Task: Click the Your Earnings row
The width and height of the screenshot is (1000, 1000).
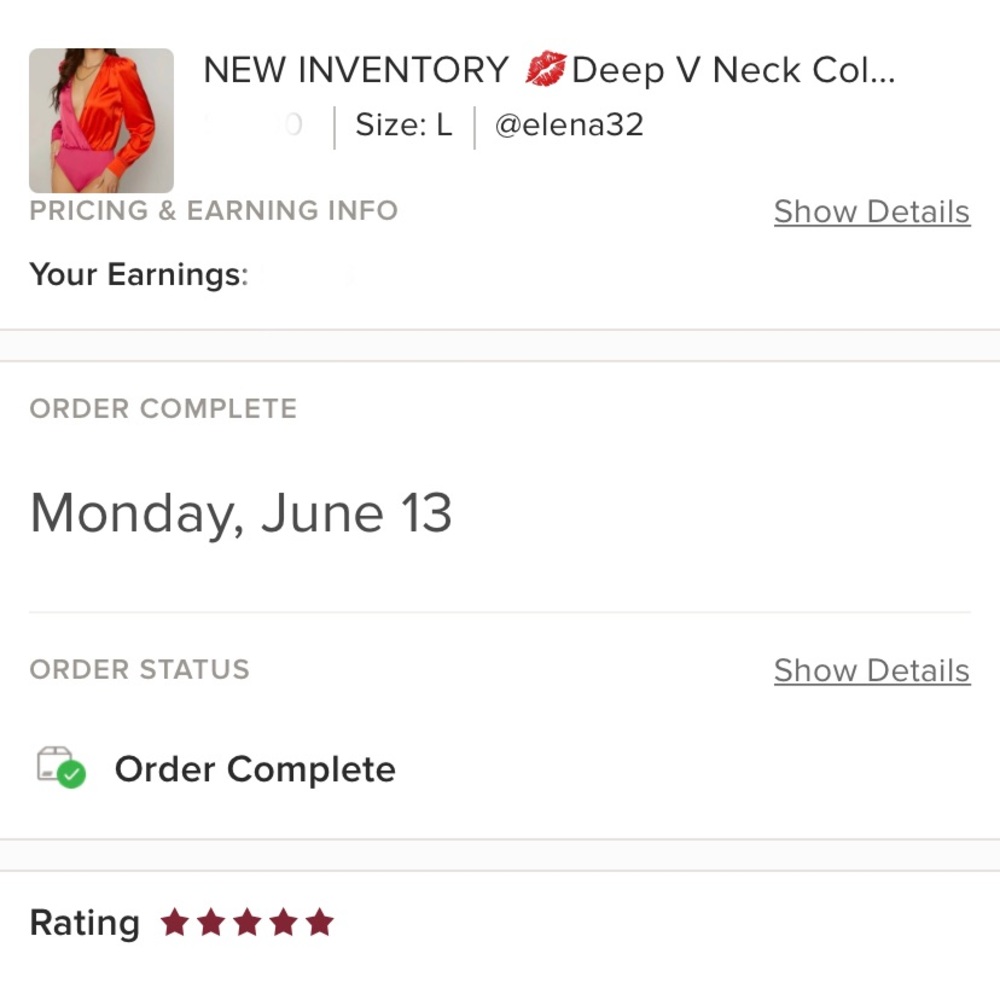Action: tap(500, 275)
